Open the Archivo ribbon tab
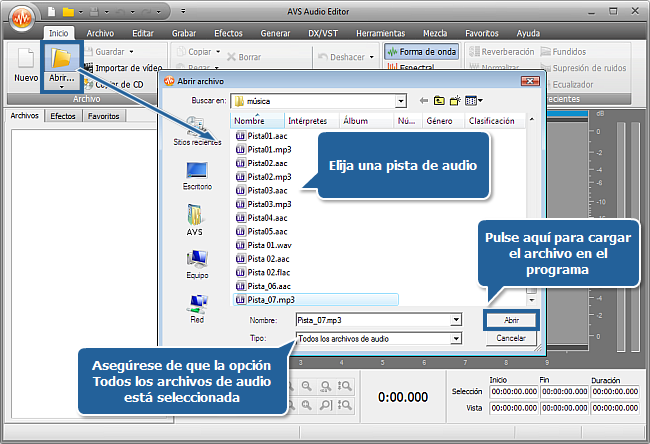This screenshot has width=650, height=444. point(100,33)
